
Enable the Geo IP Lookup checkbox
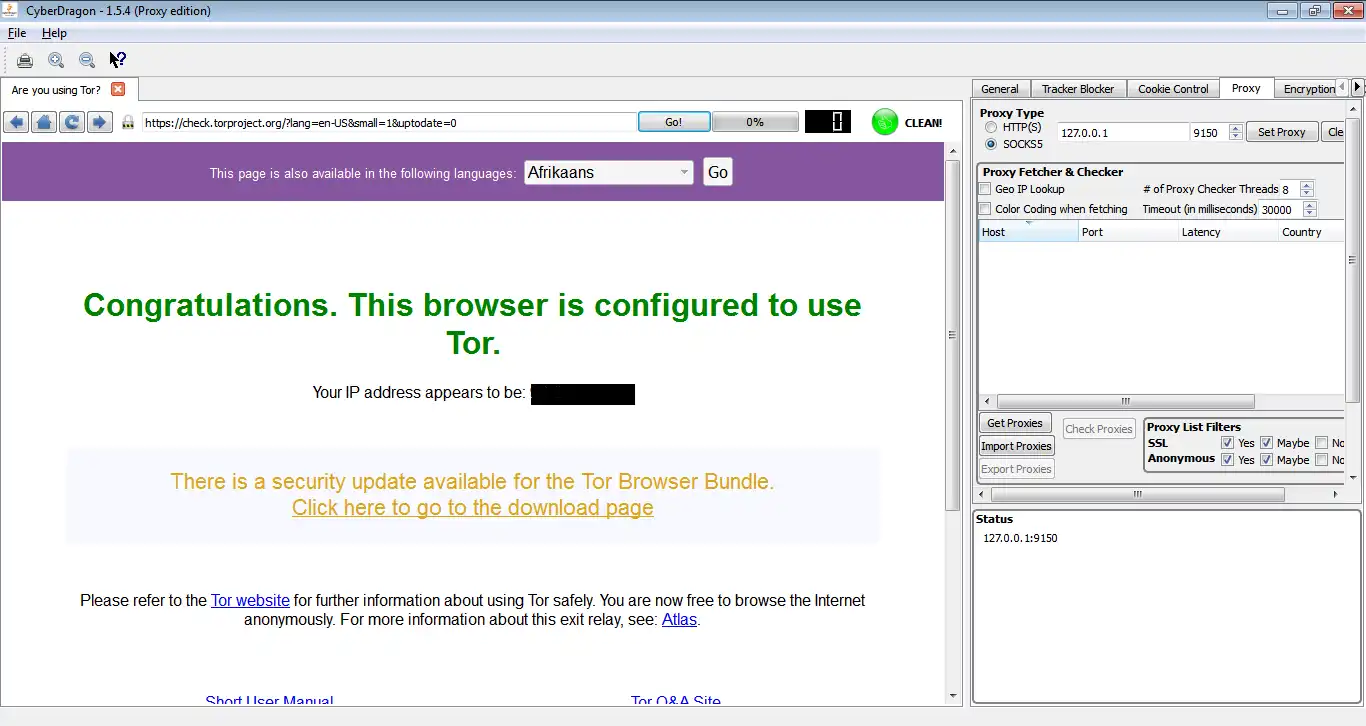tap(986, 189)
